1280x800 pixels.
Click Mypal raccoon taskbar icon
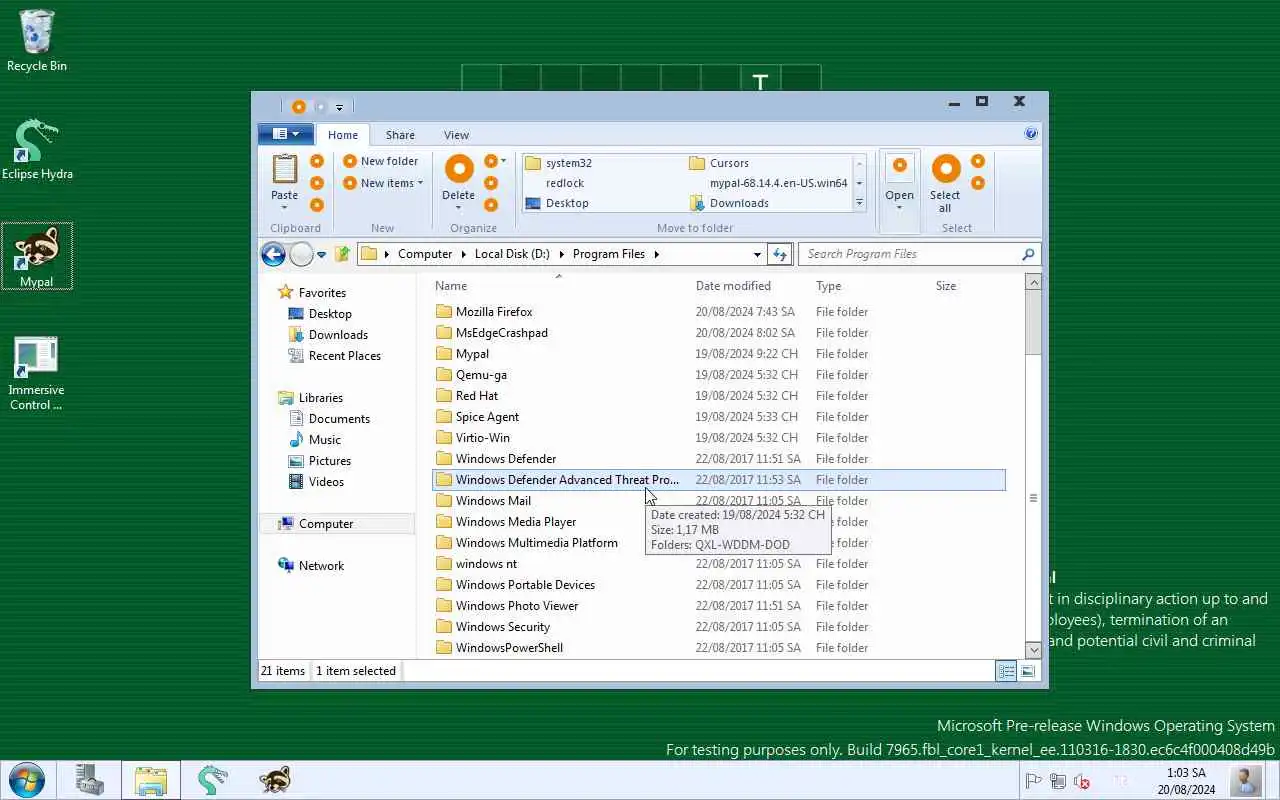275,779
